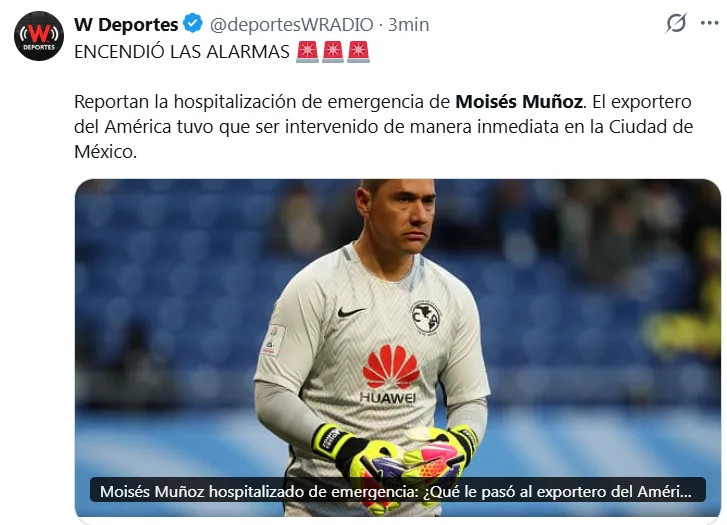The width and height of the screenshot is (727, 525).
Task: Click the Club América crest on the shirt
Action: pyautogui.click(x=425, y=318)
